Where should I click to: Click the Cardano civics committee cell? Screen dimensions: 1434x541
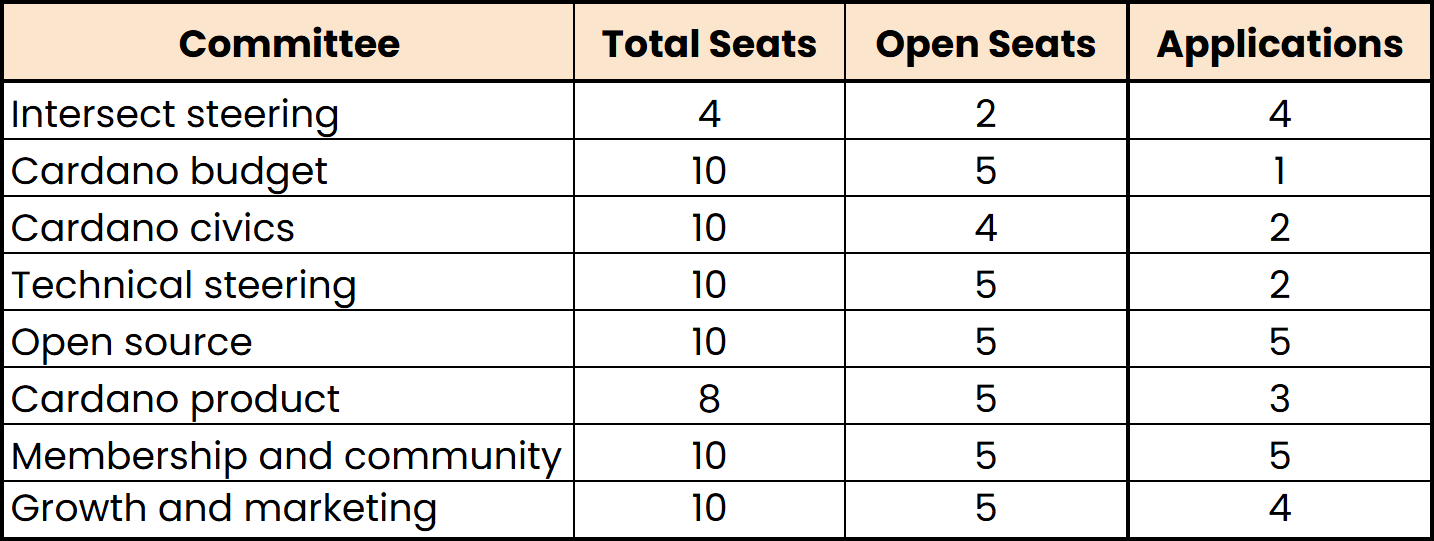(x=153, y=228)
